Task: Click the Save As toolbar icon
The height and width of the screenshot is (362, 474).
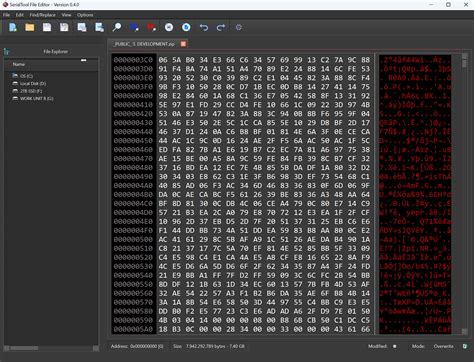Action: tap(64, 27)
